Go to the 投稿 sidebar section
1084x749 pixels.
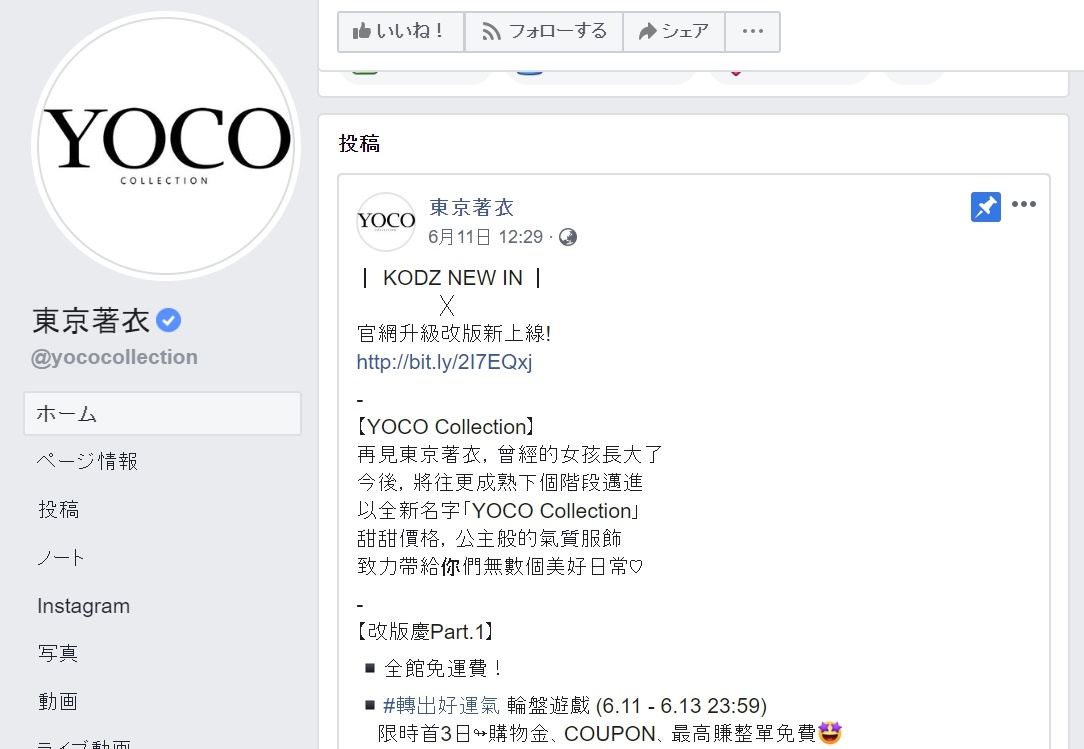tap(59, 510)
